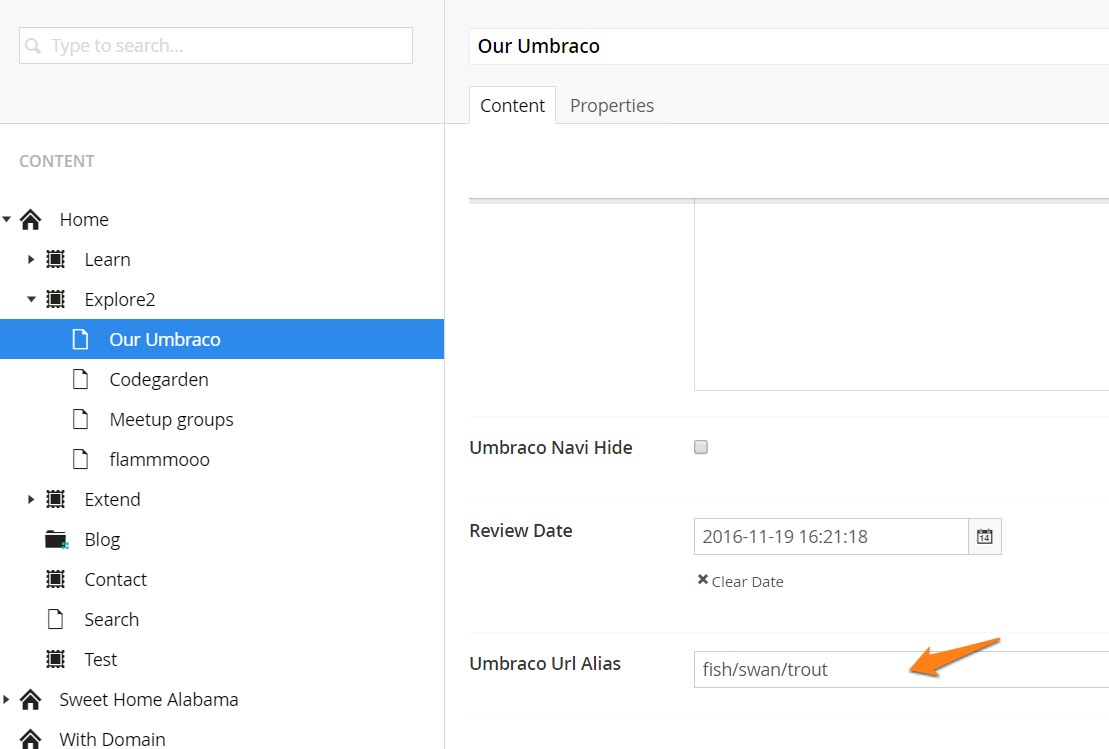The width and height of the screenshot is (1109, 749).
Task: Click the Umbraco Navi Hide label
Action: click(x=551, y=448)
